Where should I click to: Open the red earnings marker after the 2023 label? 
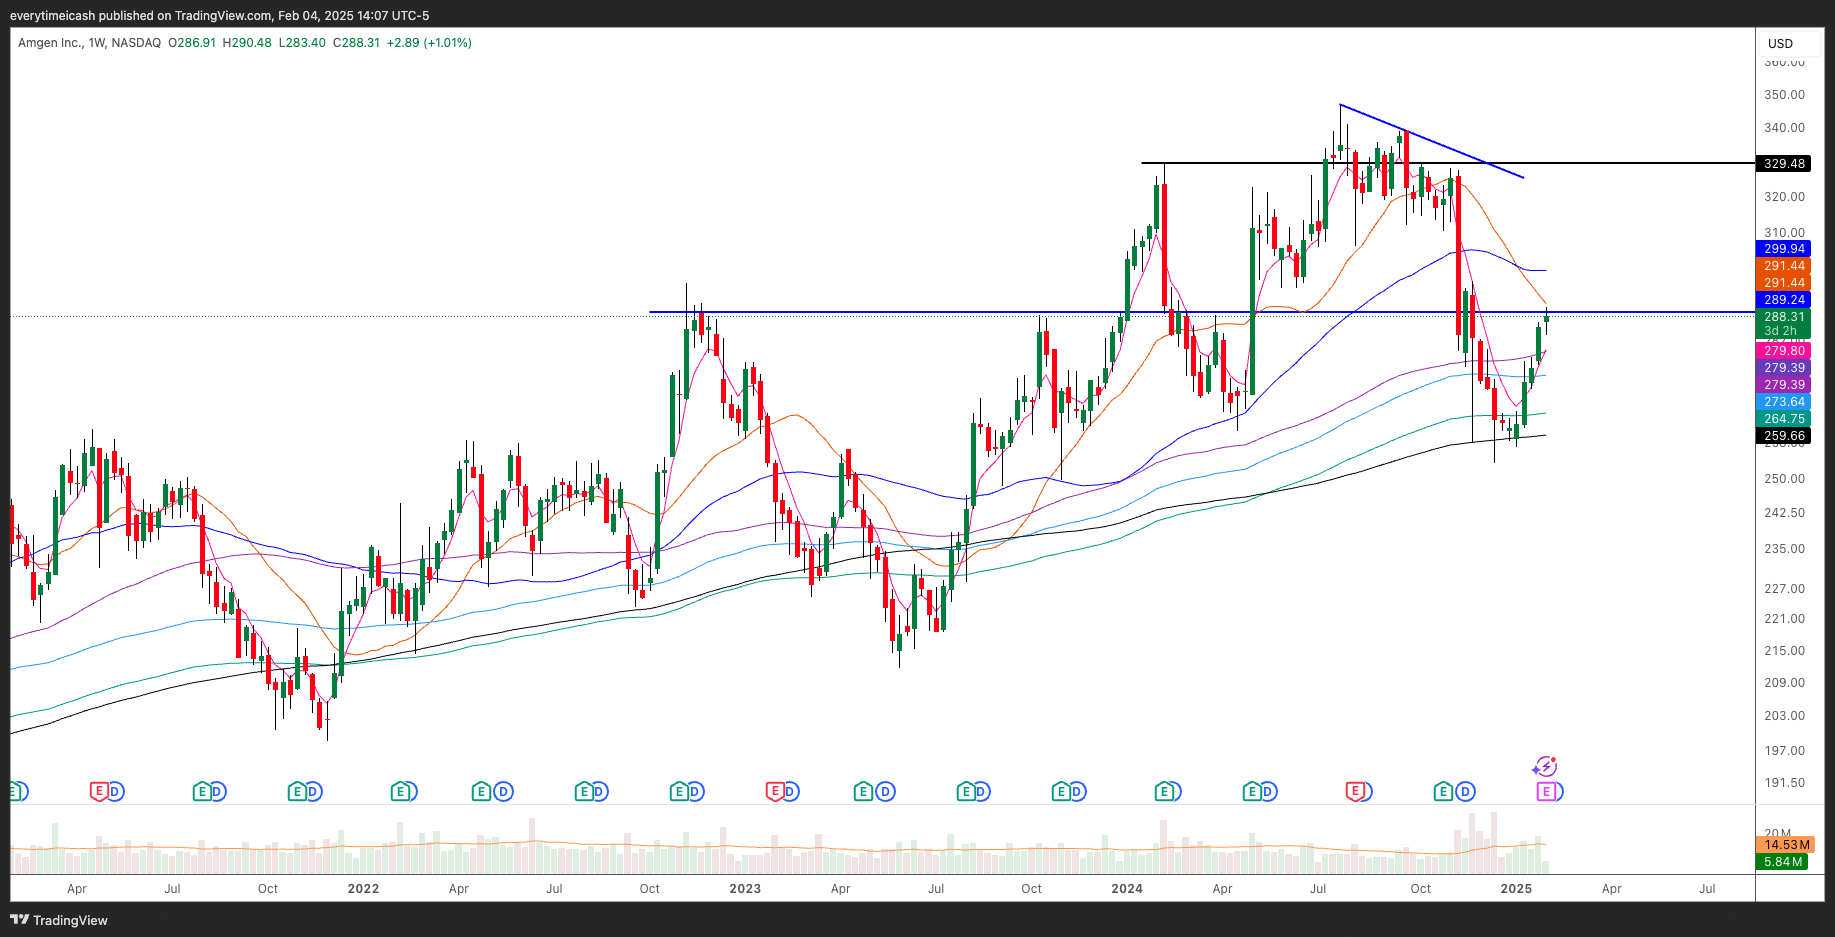coord(774,791)
